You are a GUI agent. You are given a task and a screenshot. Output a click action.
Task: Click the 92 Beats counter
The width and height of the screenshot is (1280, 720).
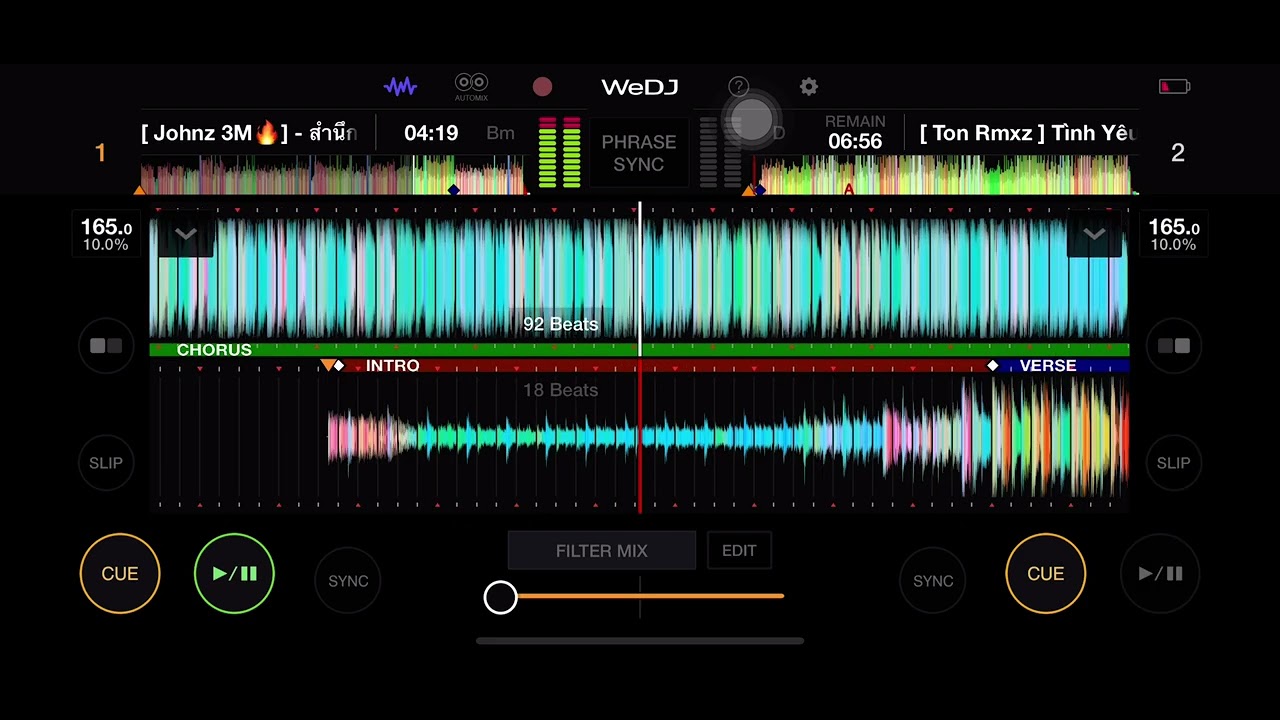point(560,324)
